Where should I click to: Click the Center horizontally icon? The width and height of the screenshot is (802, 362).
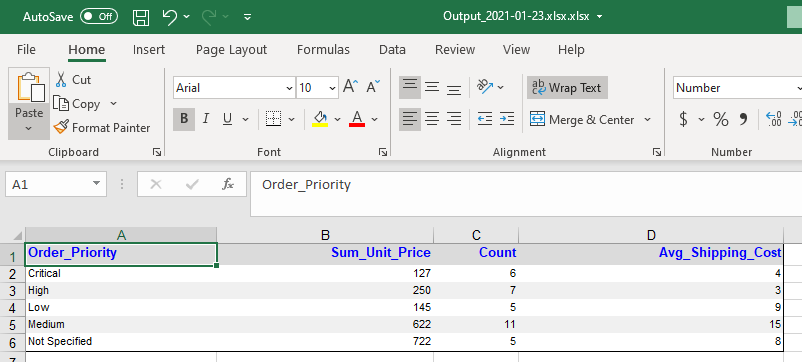432,120
